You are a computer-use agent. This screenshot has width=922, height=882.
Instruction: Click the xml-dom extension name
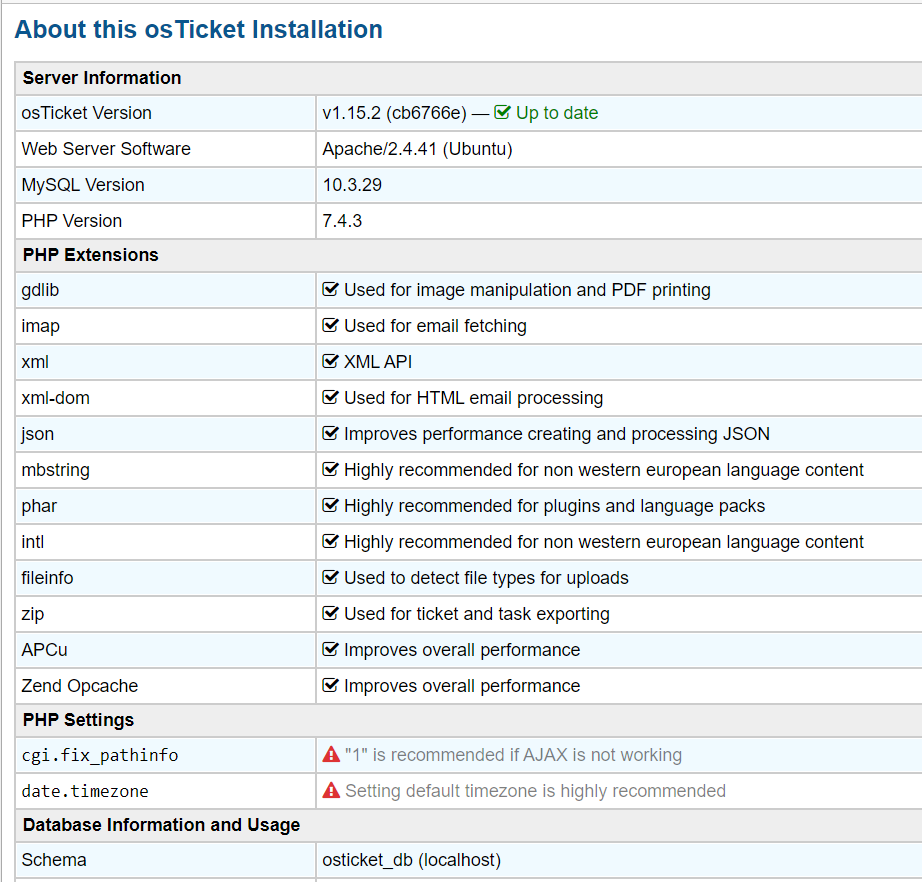coord(55,397)
